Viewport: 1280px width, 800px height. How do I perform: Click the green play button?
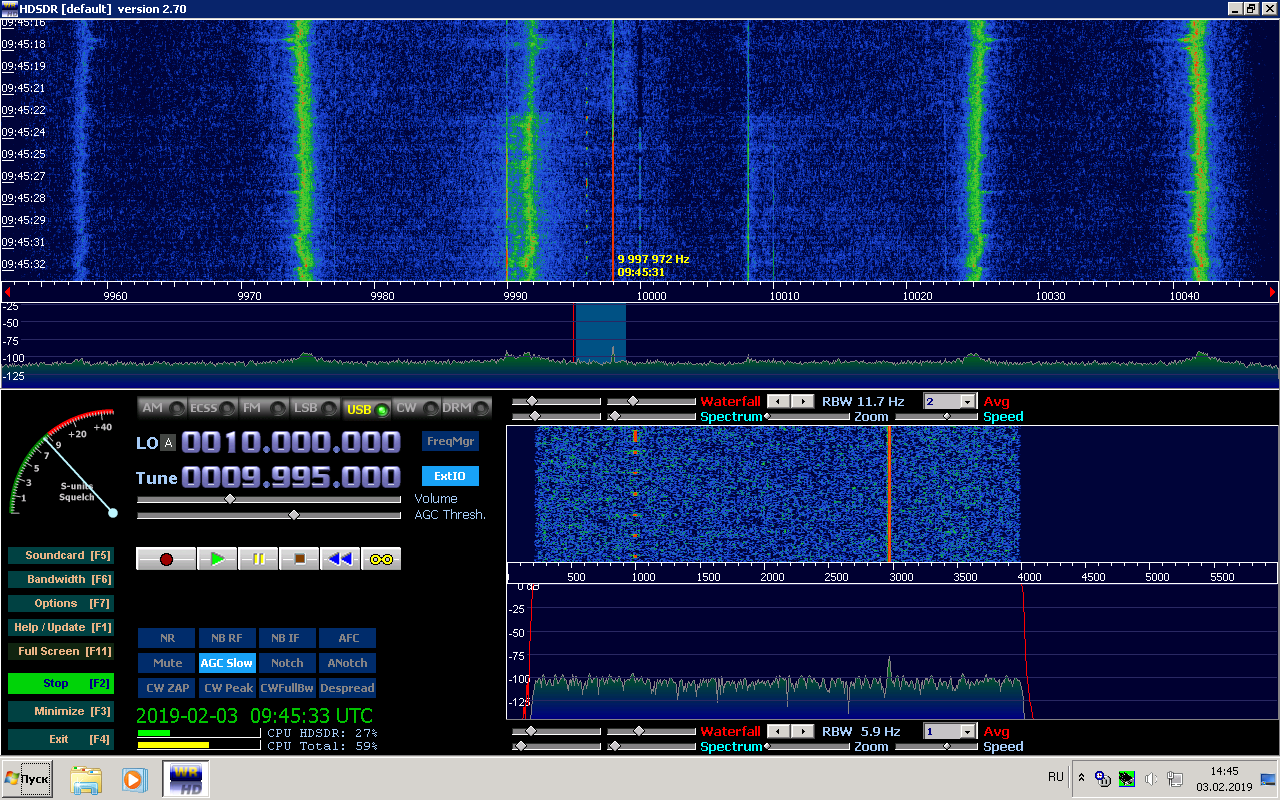217,559
